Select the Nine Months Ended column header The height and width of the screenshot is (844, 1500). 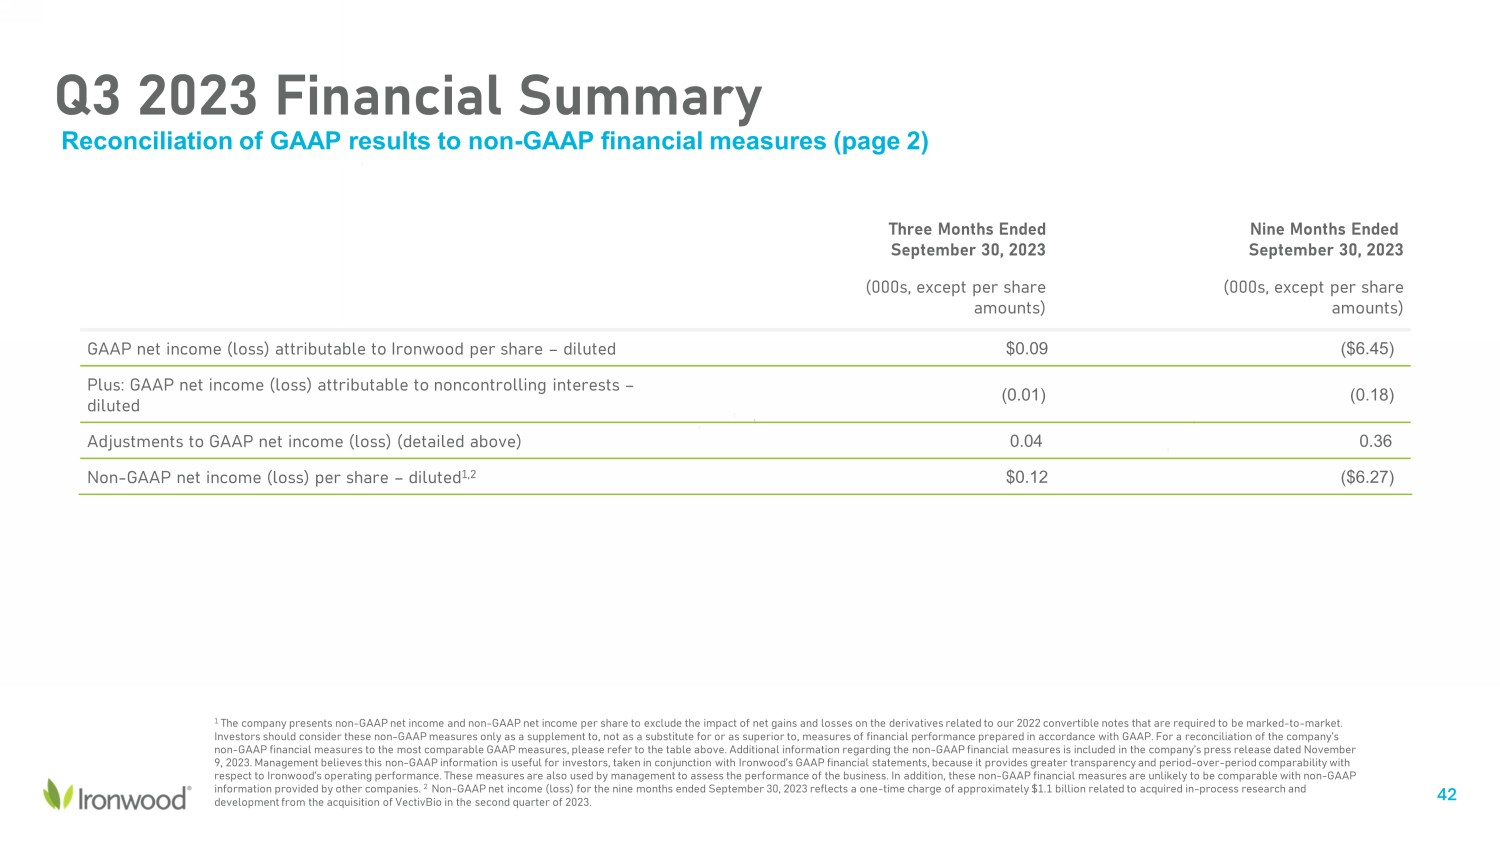(x=1325, y=239)
